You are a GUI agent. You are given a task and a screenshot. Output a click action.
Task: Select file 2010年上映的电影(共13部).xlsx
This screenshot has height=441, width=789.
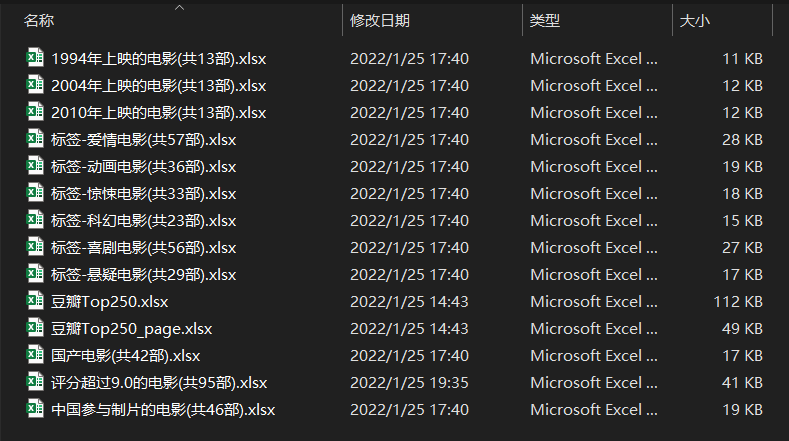click(x=158, y=112)
